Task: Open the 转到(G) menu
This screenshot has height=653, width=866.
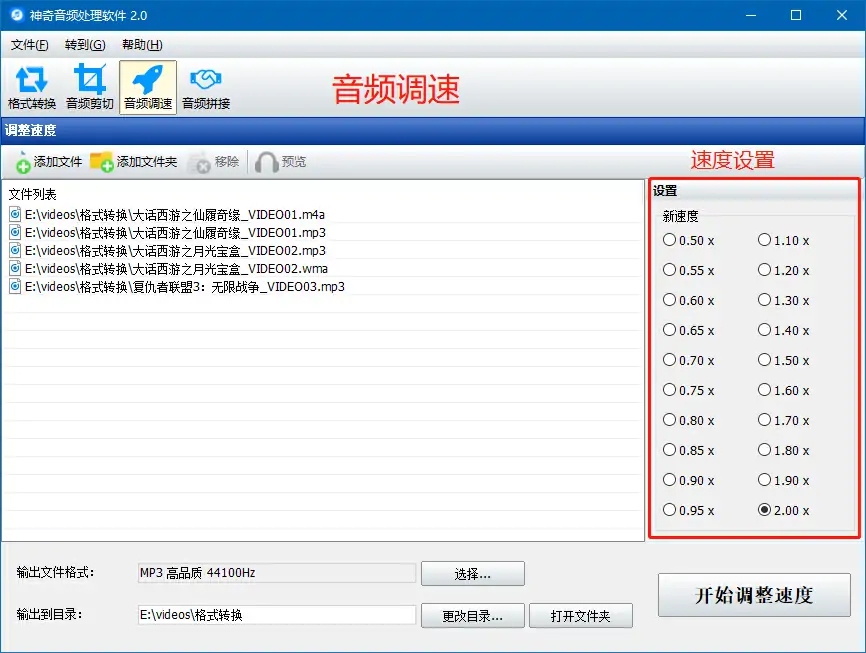Action: 84,45
